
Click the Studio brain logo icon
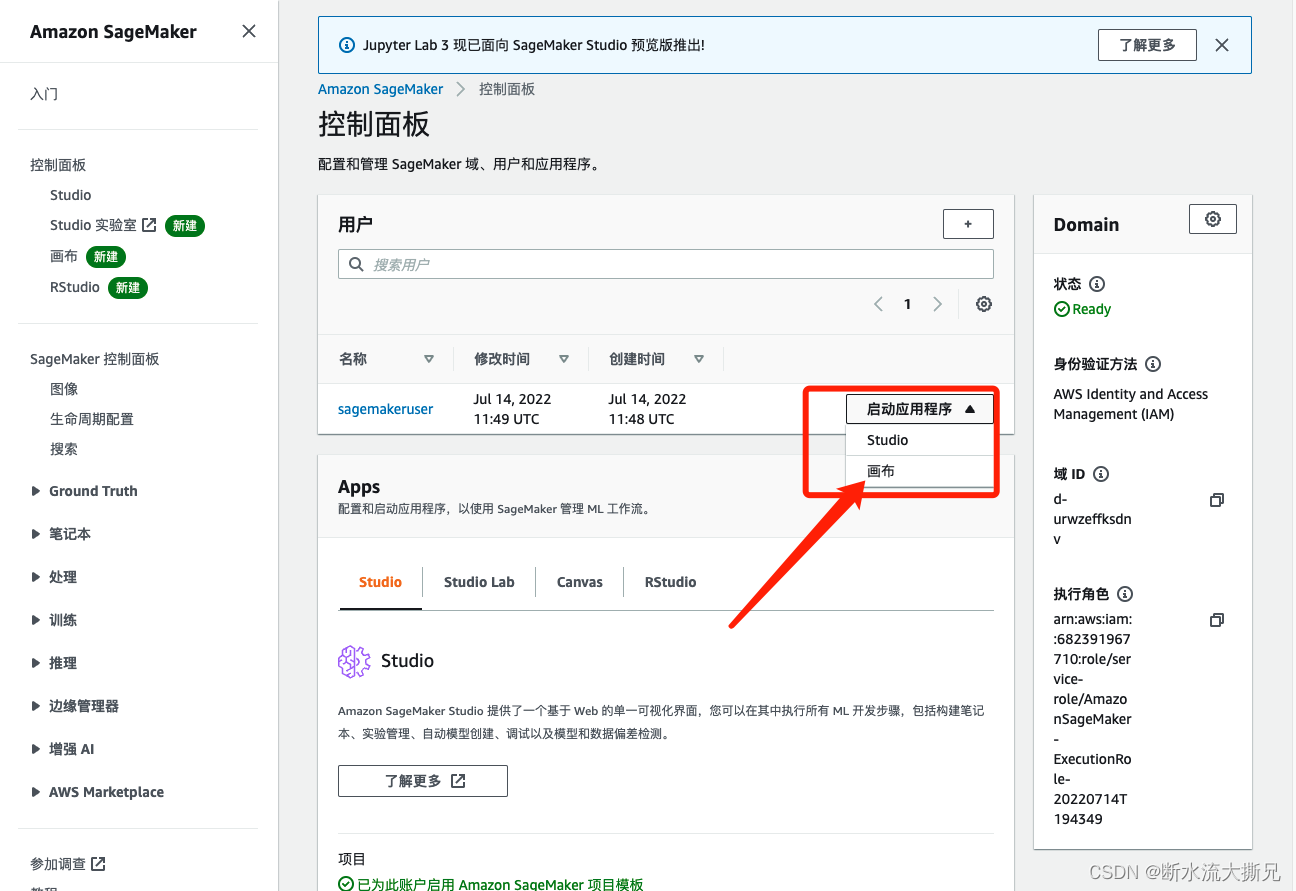pos(354,661)
